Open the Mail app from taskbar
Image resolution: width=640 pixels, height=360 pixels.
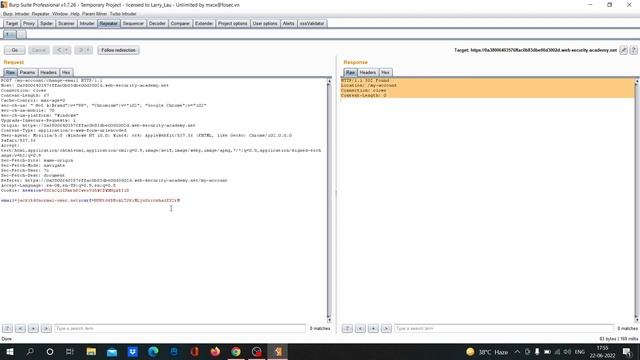pos(112,351)
